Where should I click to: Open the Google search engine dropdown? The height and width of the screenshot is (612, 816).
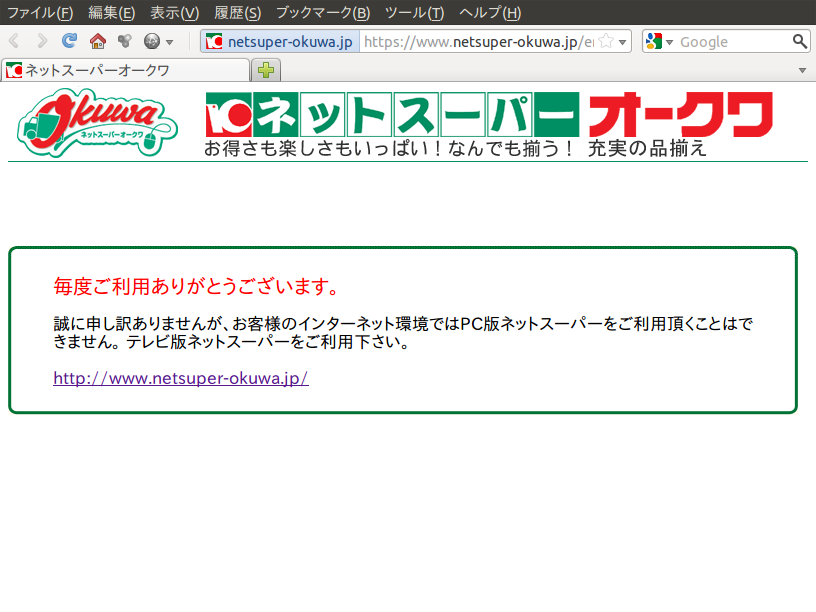[660, 41]
